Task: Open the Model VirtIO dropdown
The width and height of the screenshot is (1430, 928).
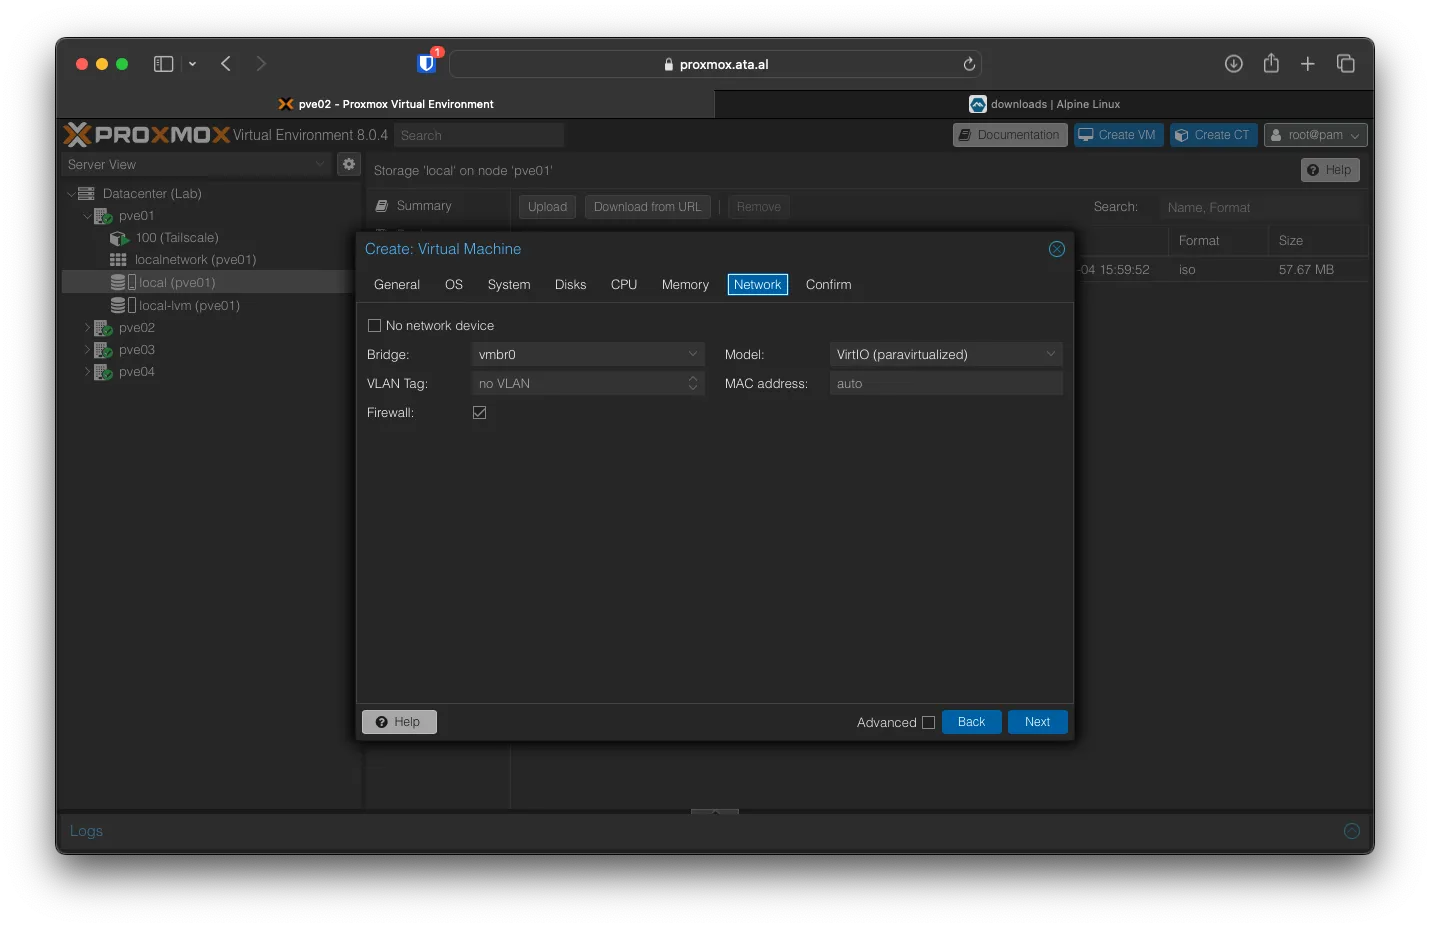Action: 1051,354
